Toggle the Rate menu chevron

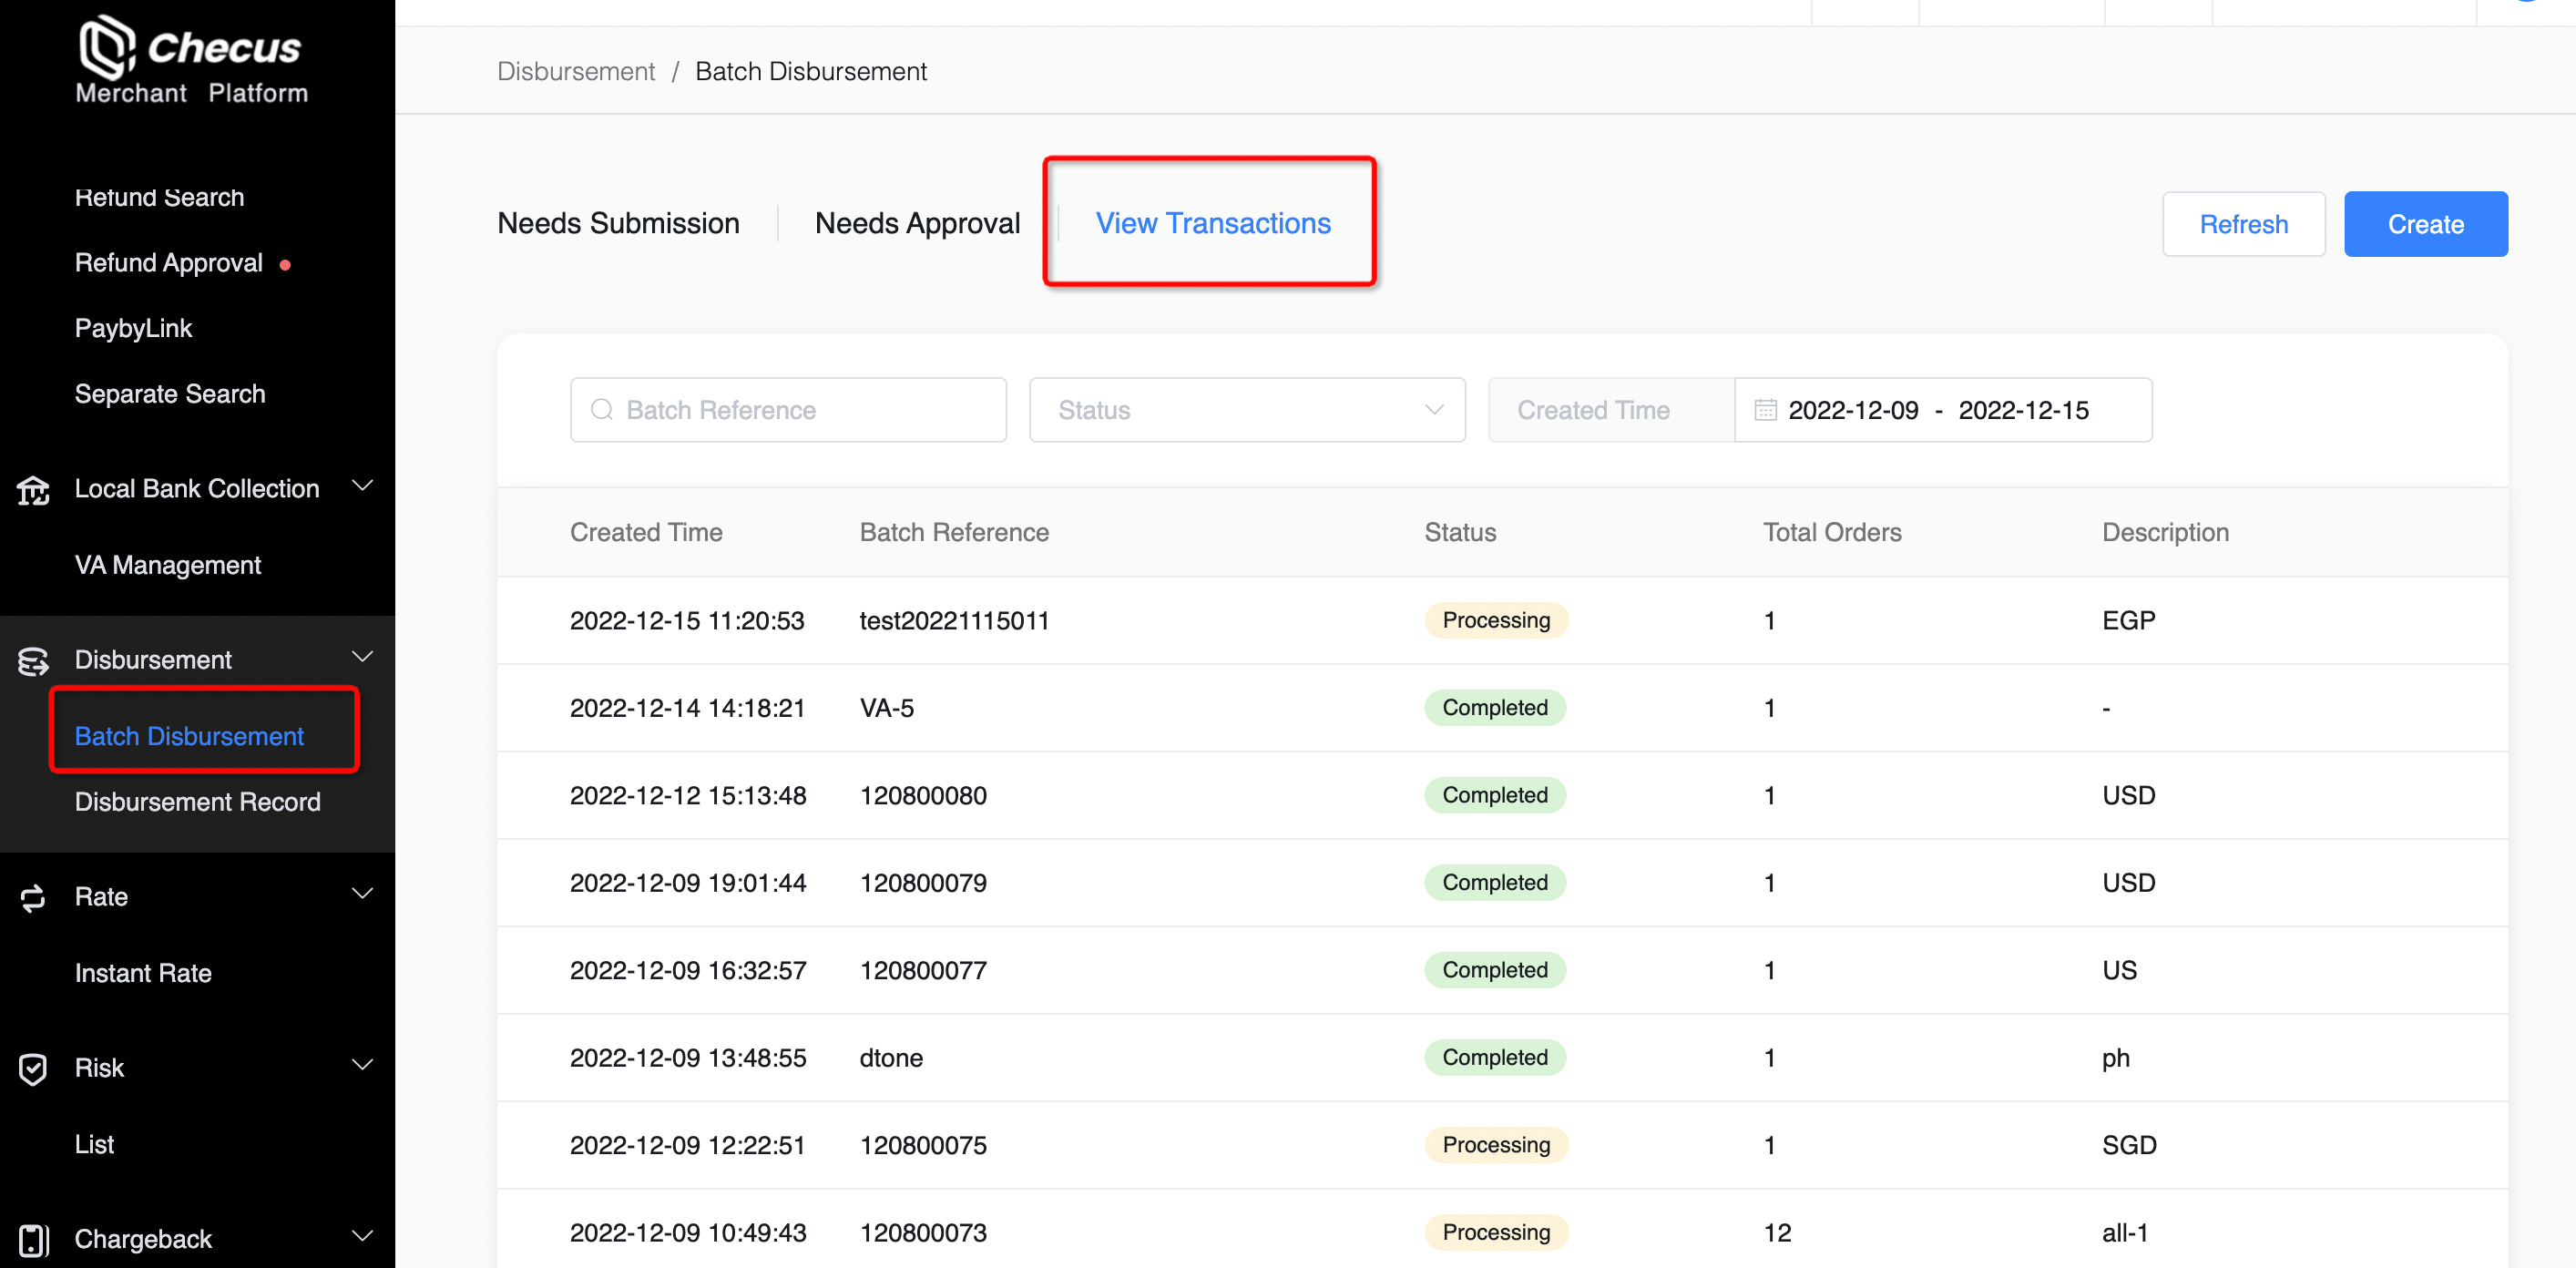[x=363, y=893]
